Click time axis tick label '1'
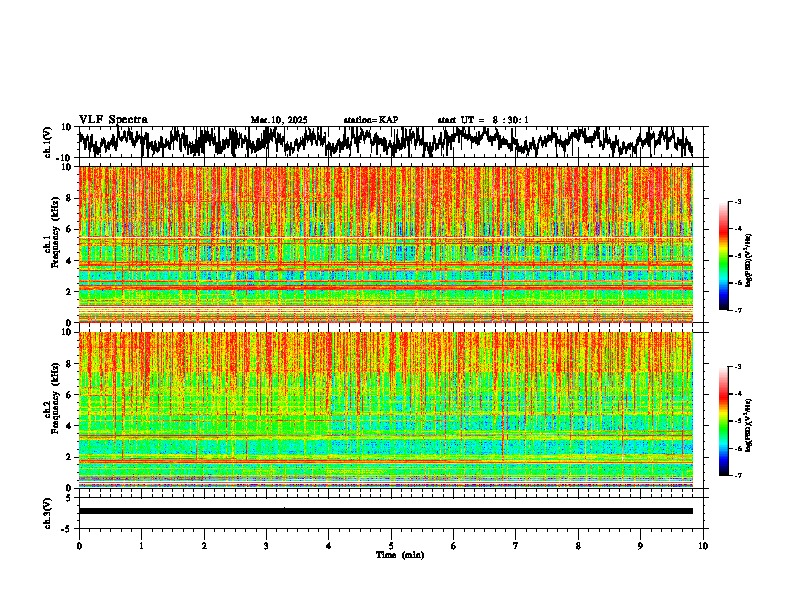The height and width of the screenshot is (612, 792). coord(141,546)
